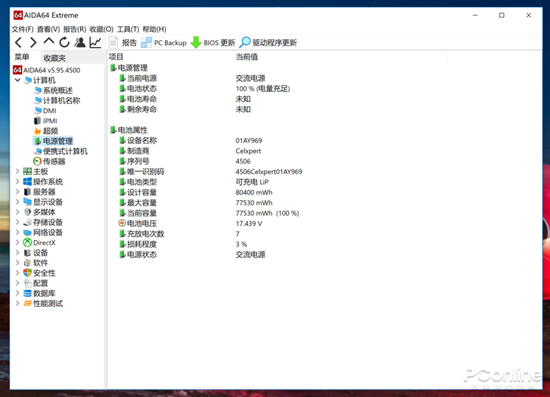Go back with the left arrow toolbar icon
Viewport: 550px width, 397px height.
tap(19, 43)
